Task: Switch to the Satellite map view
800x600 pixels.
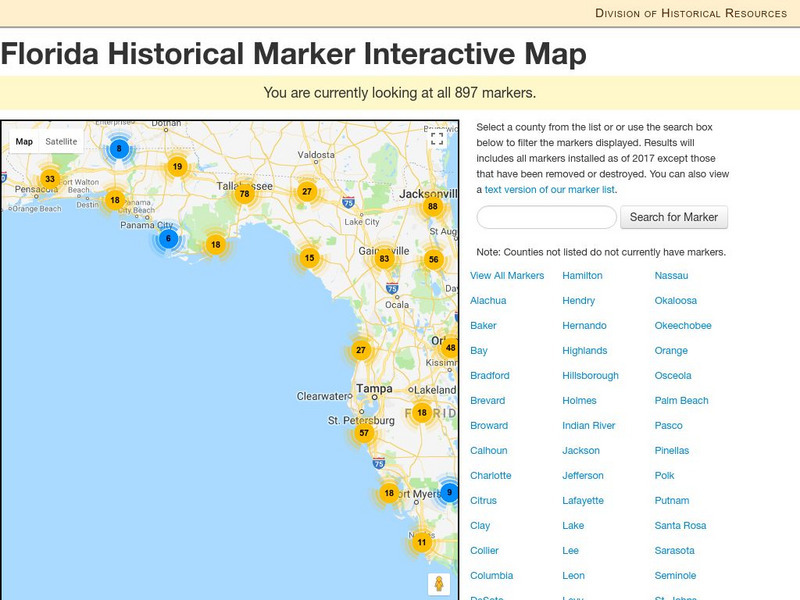Action: point(61,141)
